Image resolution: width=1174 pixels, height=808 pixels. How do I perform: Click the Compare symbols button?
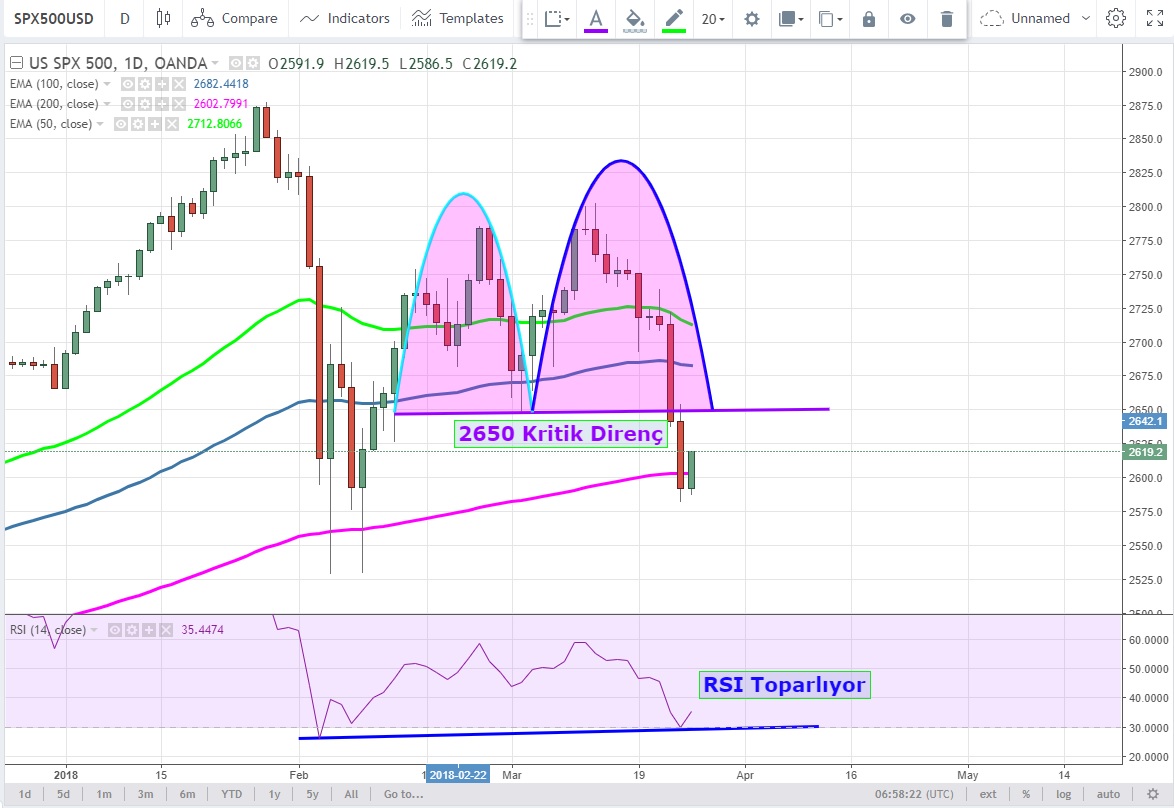[x=234, y=18]
